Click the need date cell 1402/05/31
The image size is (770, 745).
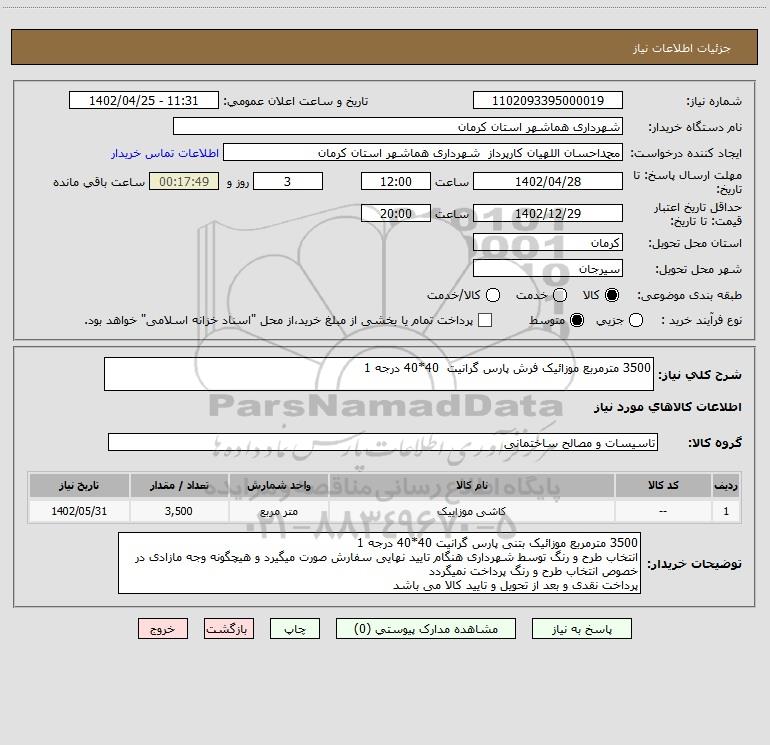tap(79, 512)
